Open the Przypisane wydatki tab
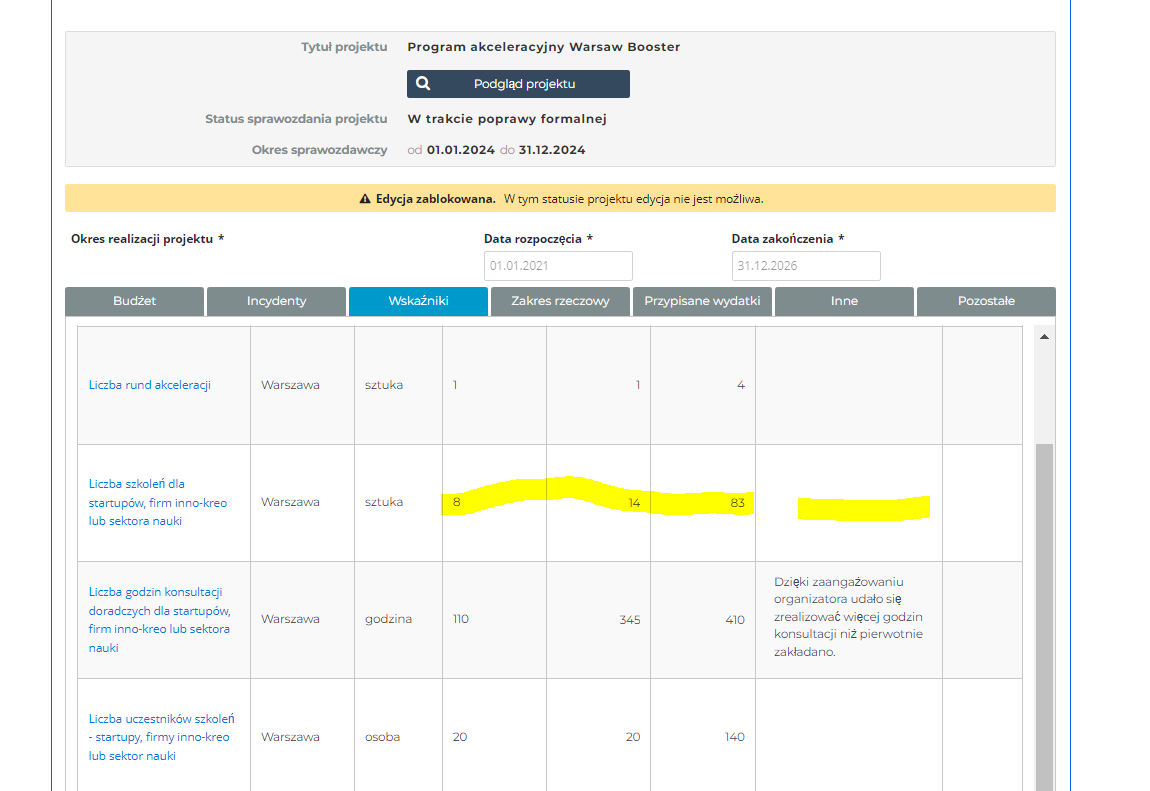Screen dimensions: 1150x791 (702, 301)
